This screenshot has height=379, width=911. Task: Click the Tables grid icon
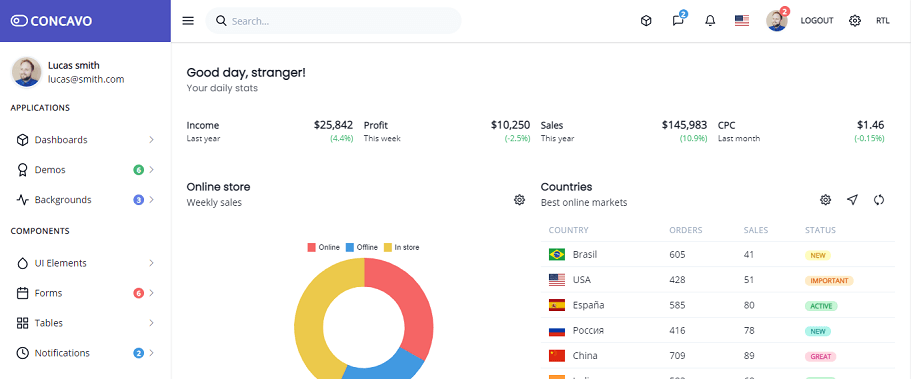(x=22, y=323)
